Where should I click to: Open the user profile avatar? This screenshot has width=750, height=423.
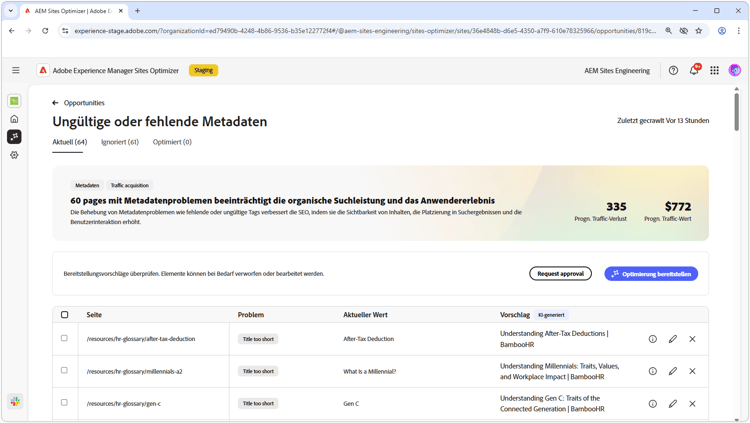click(734, 70)
